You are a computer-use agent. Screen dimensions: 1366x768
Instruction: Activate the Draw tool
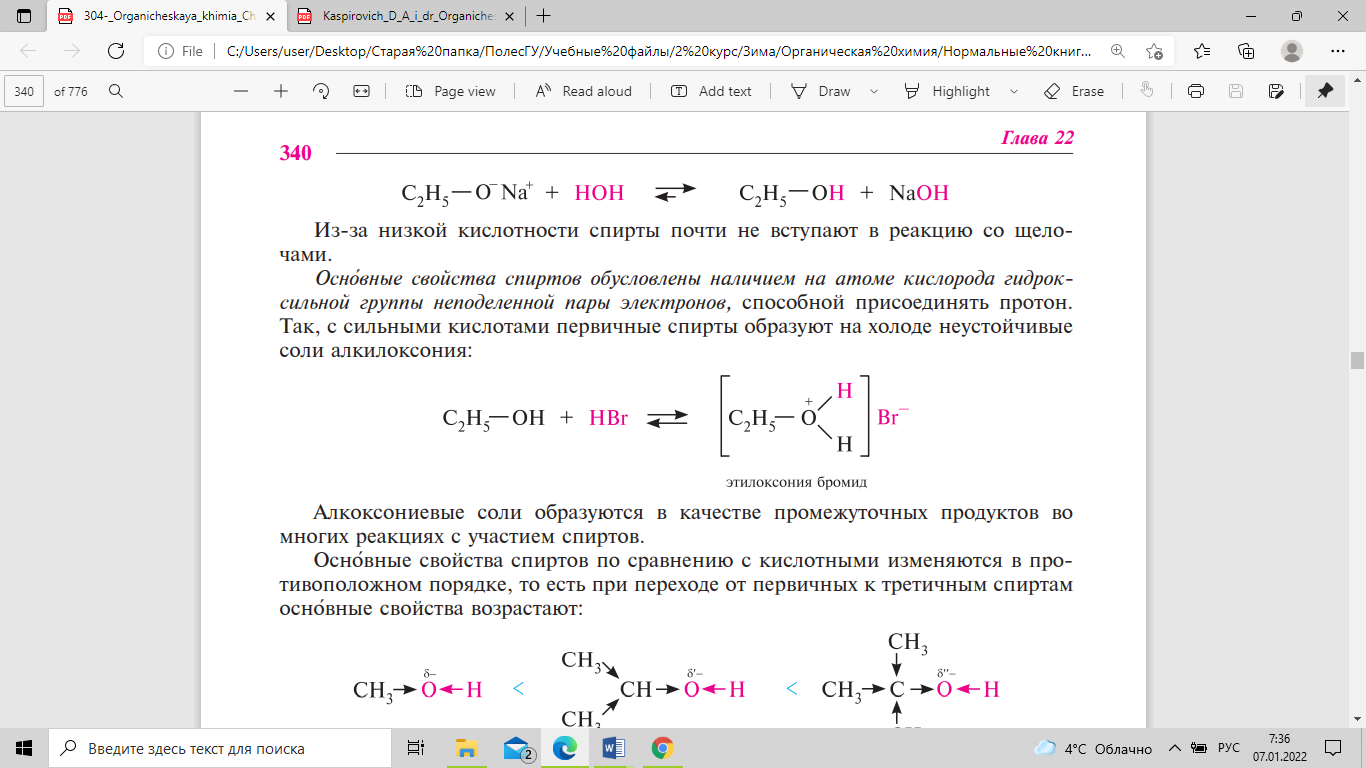tap(821, 91)
